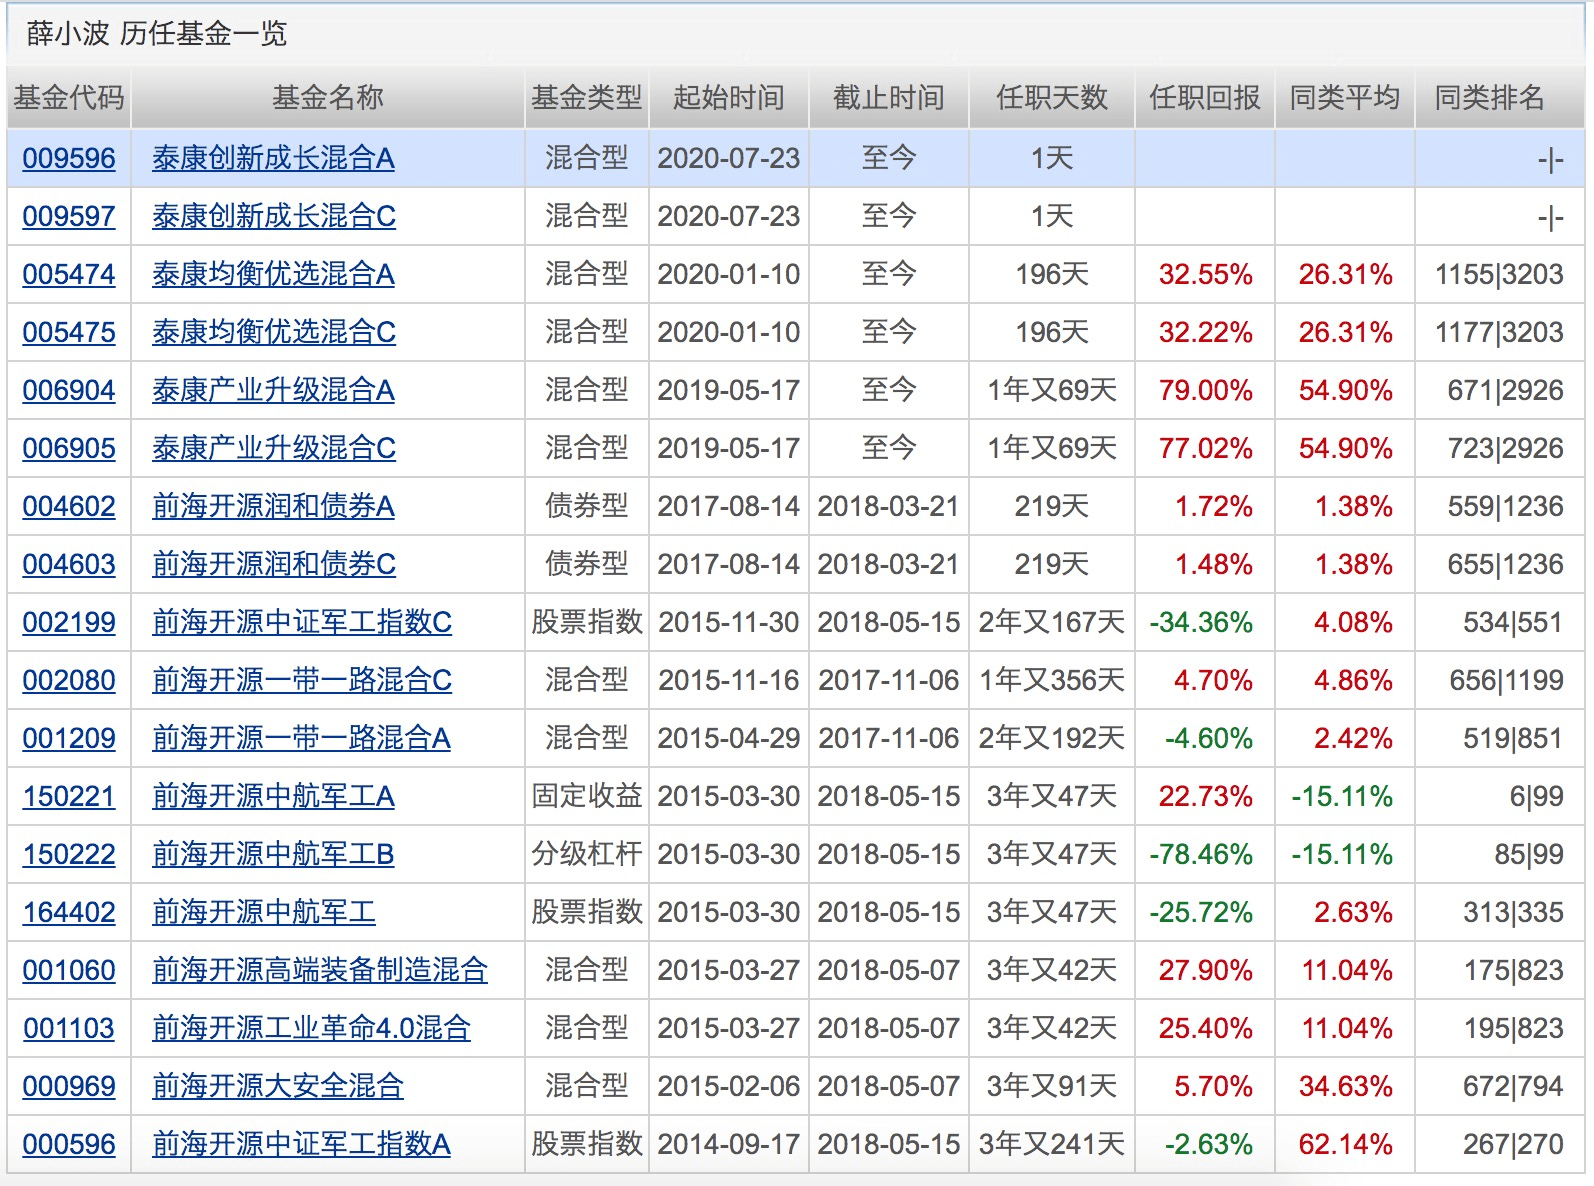Select the 79.00% return value

[1206, 390]
